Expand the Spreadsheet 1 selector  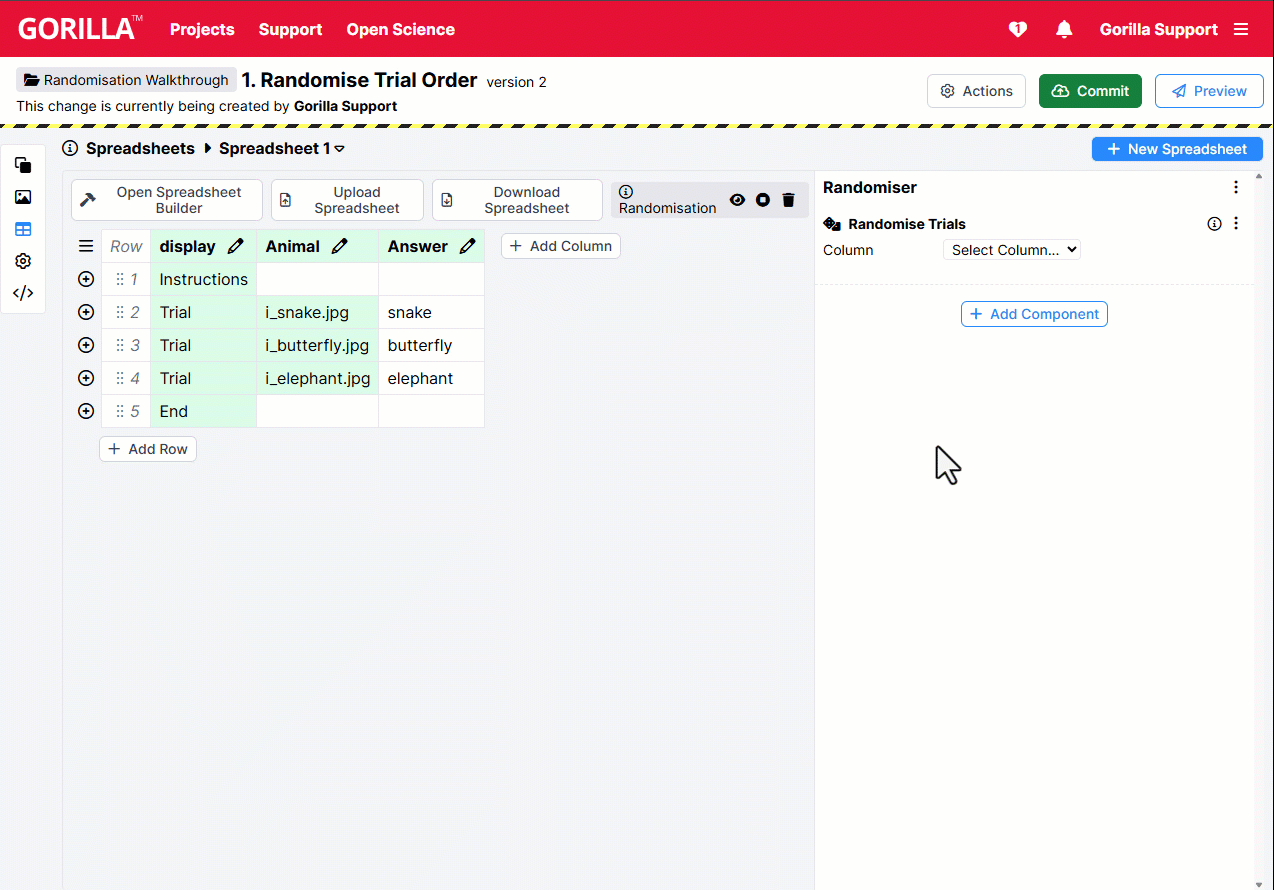click(x=340, y=148)
